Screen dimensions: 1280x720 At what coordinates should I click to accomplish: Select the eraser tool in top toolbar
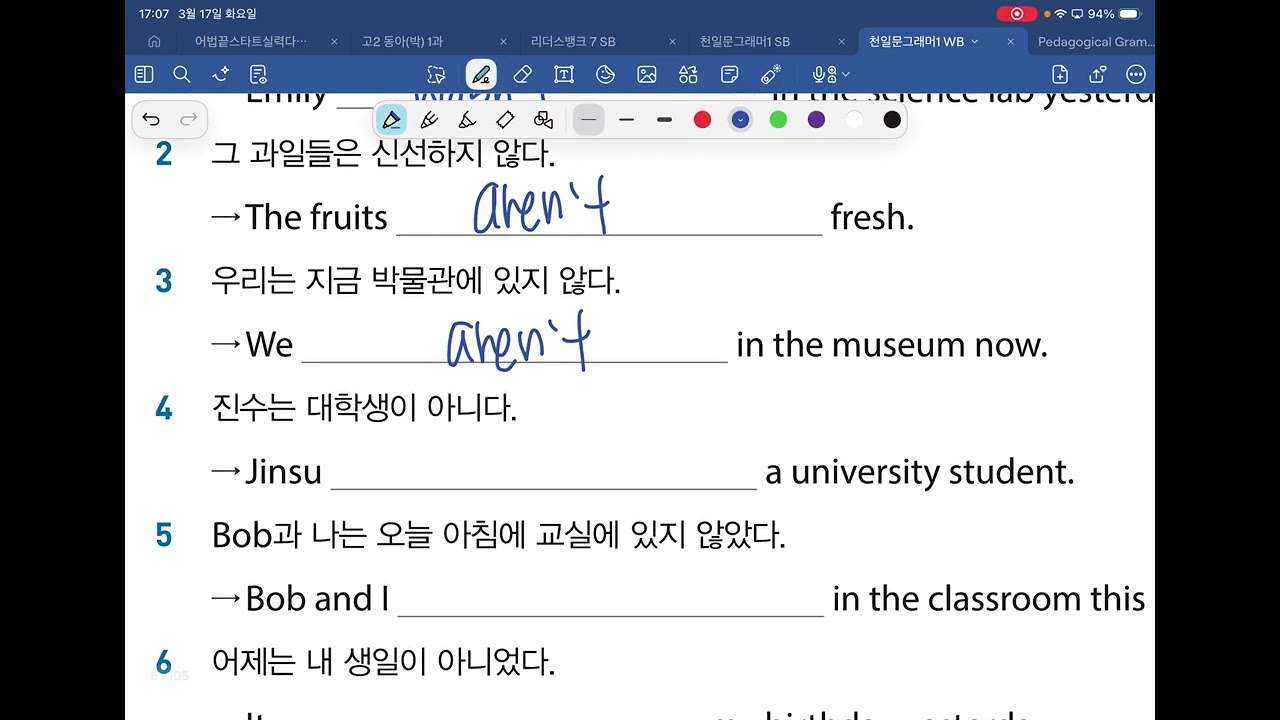pos(521,74)
